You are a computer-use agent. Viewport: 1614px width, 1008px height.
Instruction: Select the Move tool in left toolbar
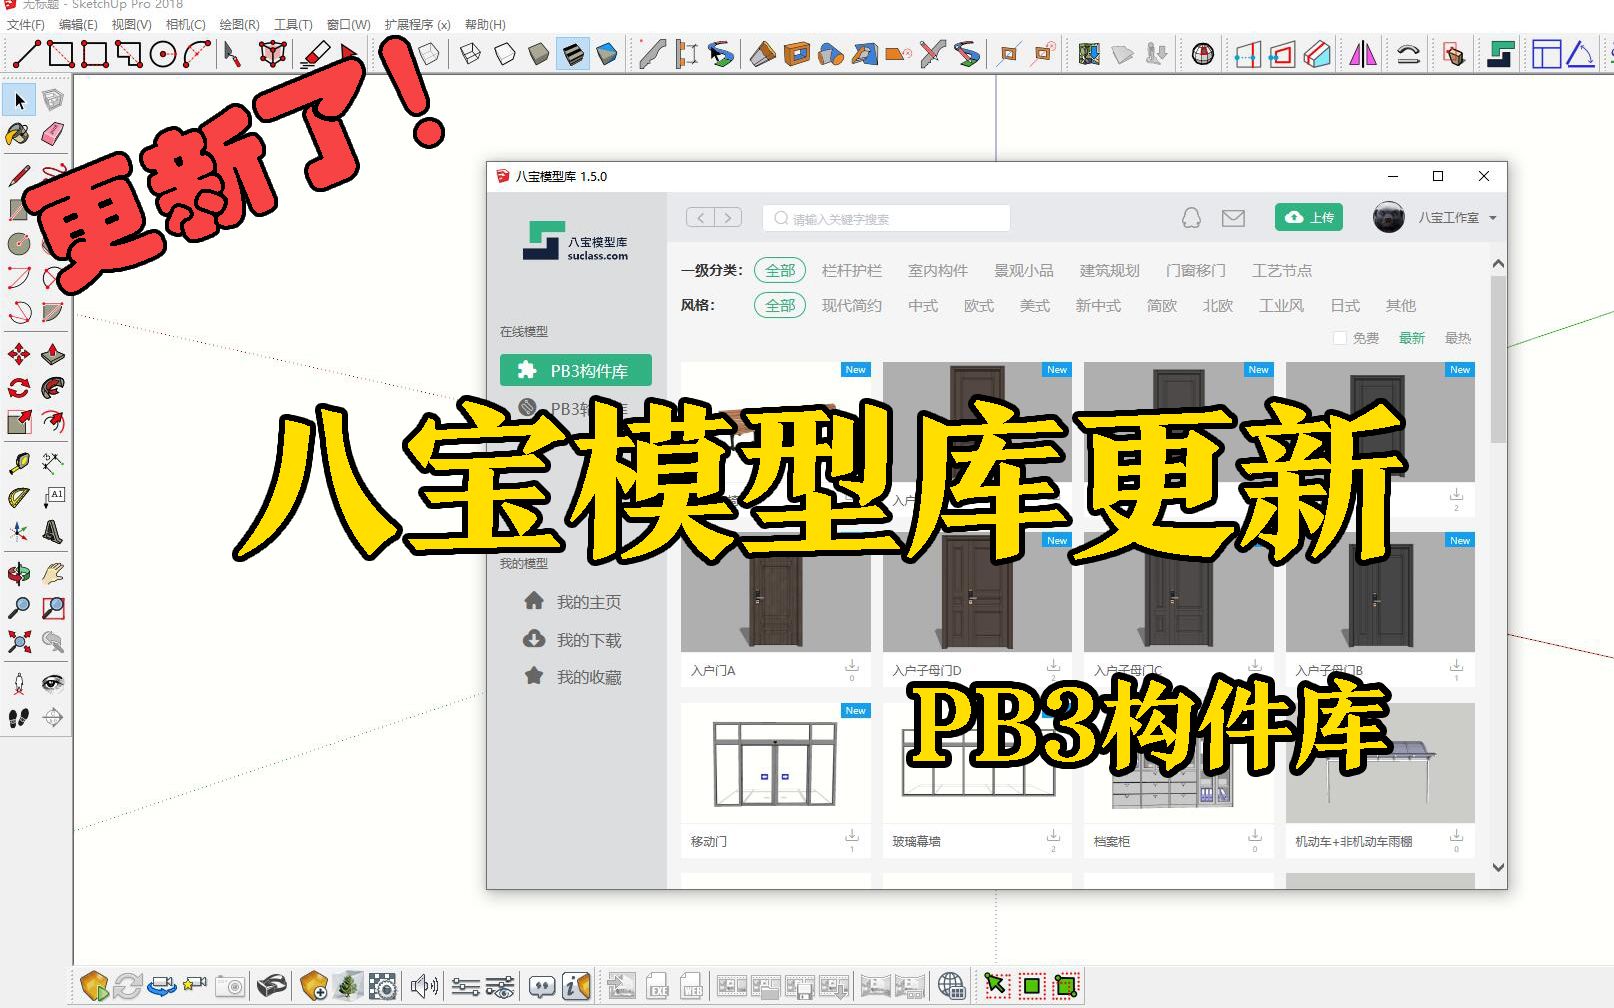point(19,354)
